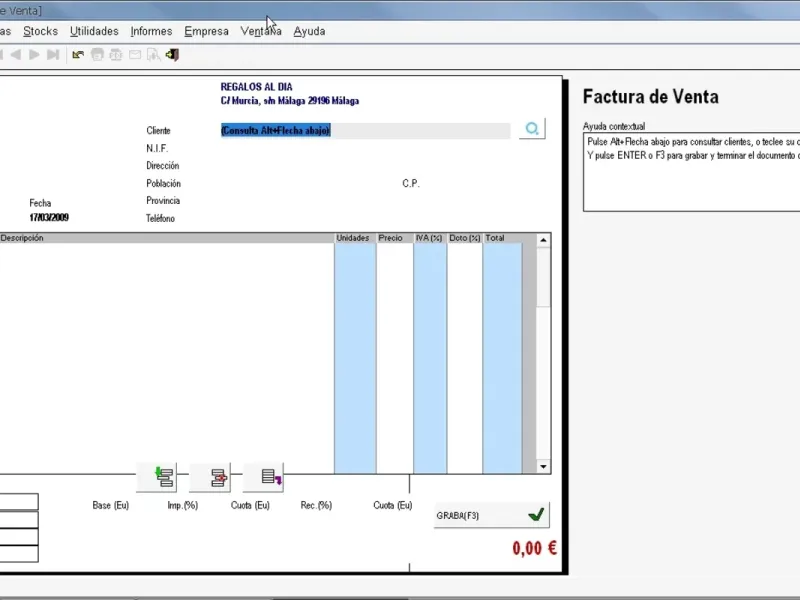Viewport: 800px width, 600px height.
Task: Click the Provincia label
Action: point(163,201)
